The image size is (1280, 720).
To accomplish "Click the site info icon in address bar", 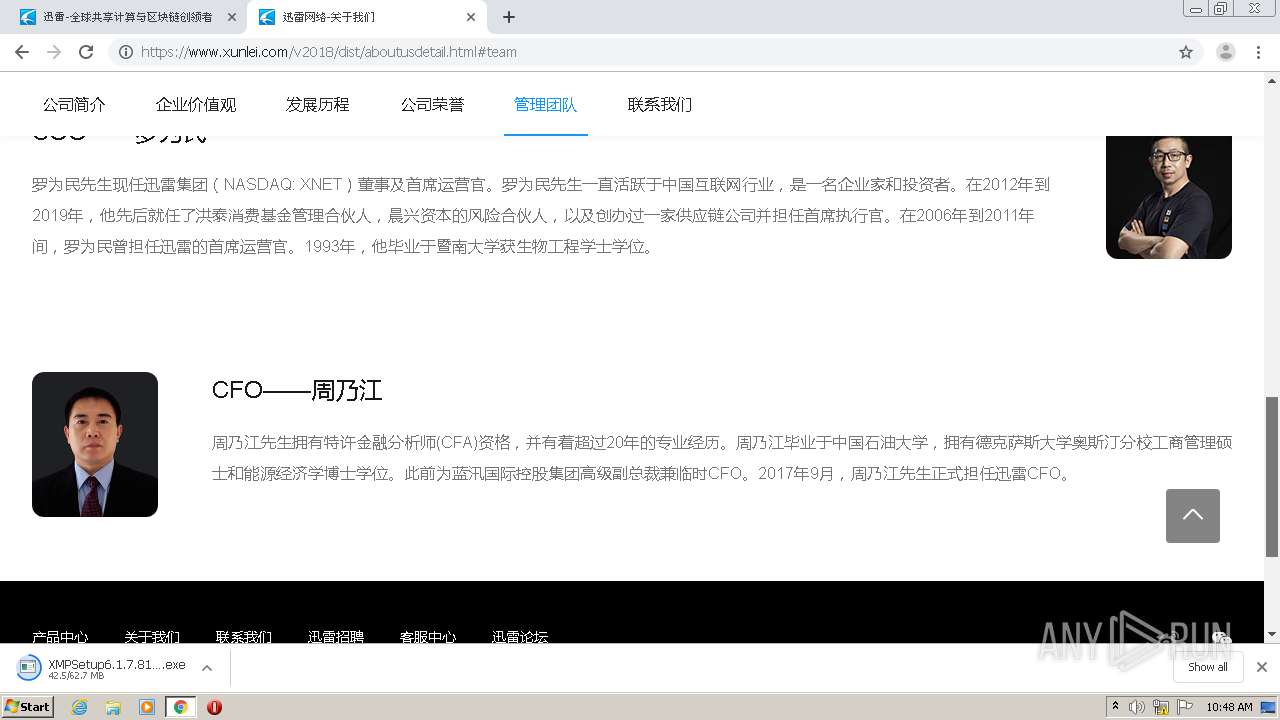I will pos(126,52).
